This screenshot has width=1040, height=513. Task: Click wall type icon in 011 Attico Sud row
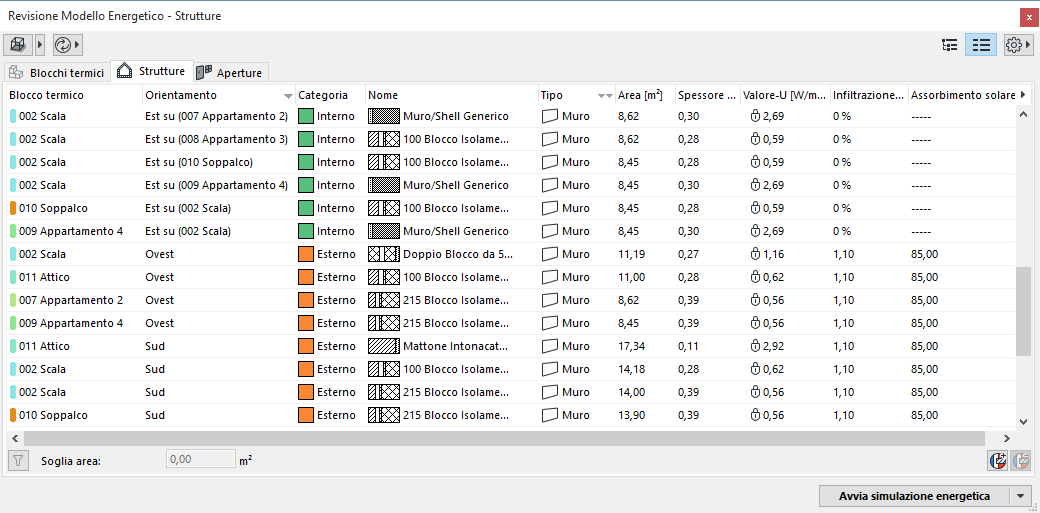click(550, 346)
